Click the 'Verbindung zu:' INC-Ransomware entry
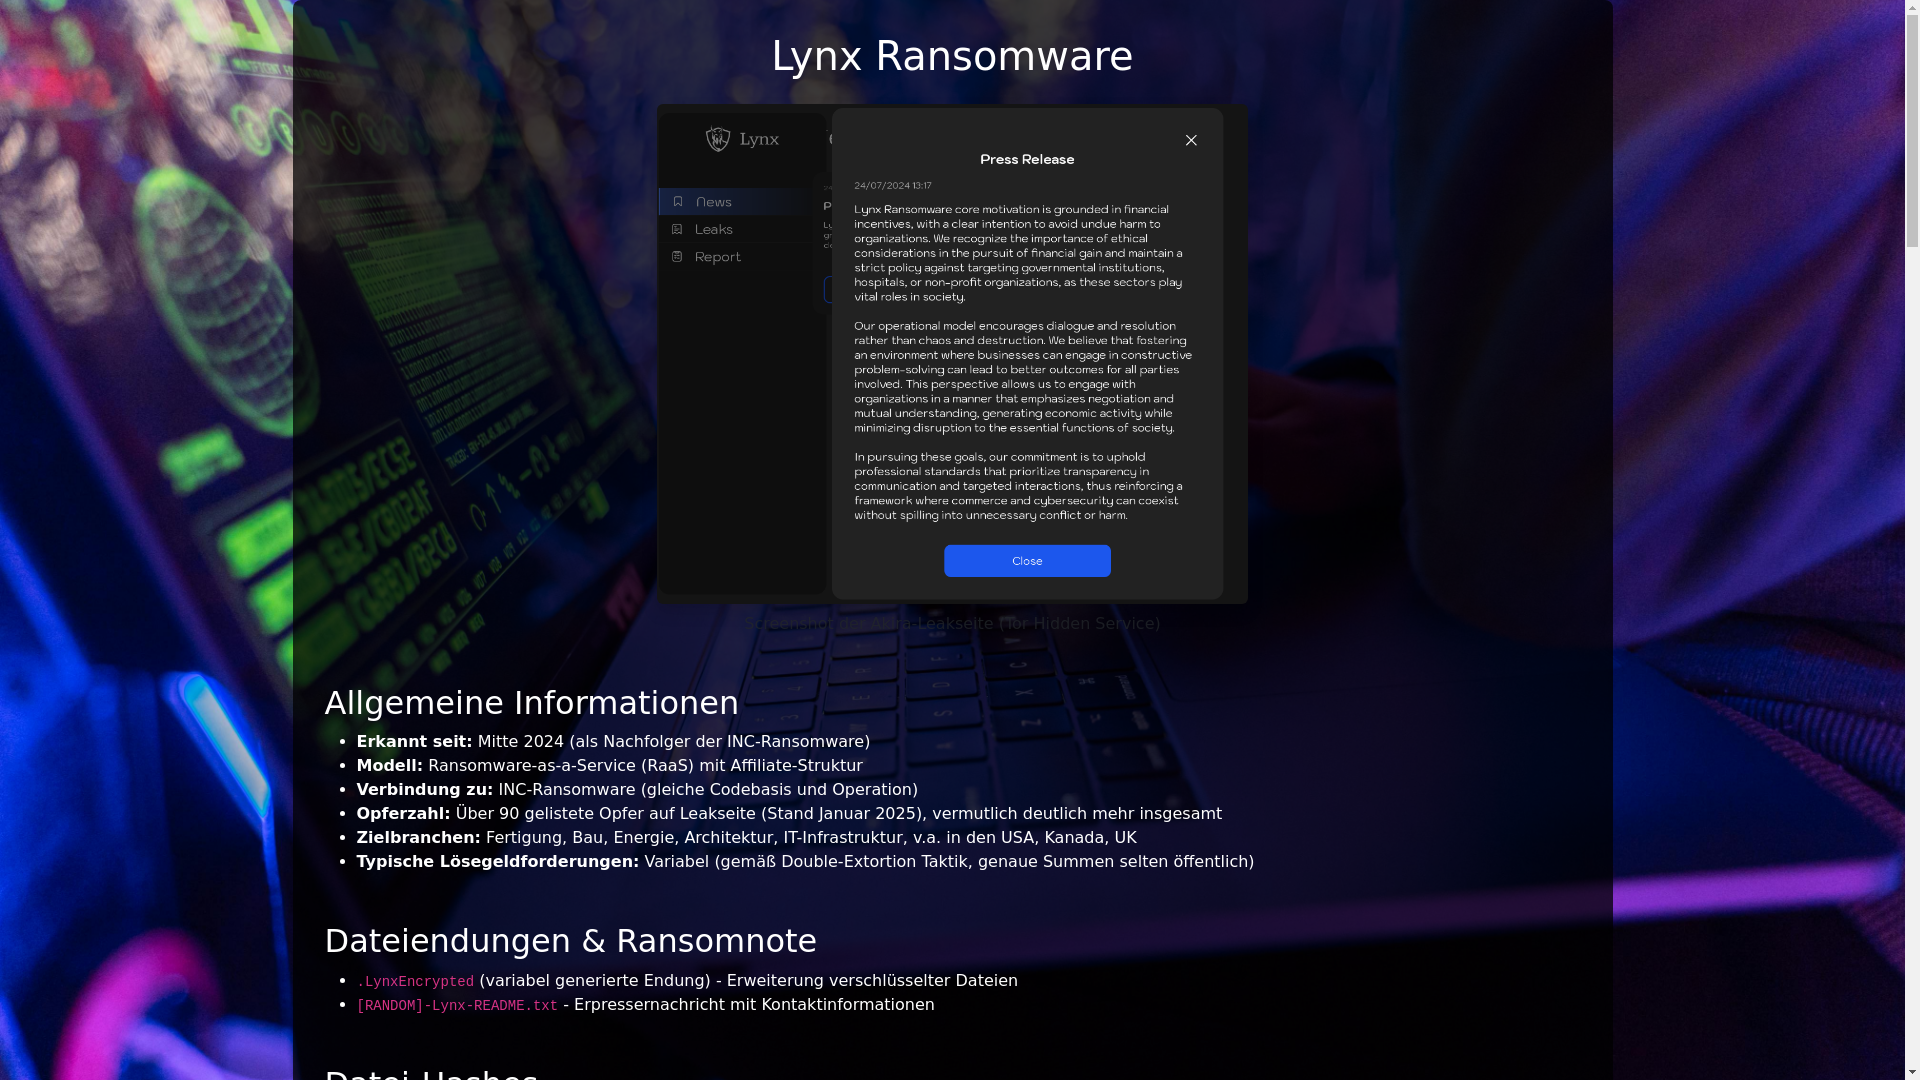 pyautogui.click(x=637, y=790)
